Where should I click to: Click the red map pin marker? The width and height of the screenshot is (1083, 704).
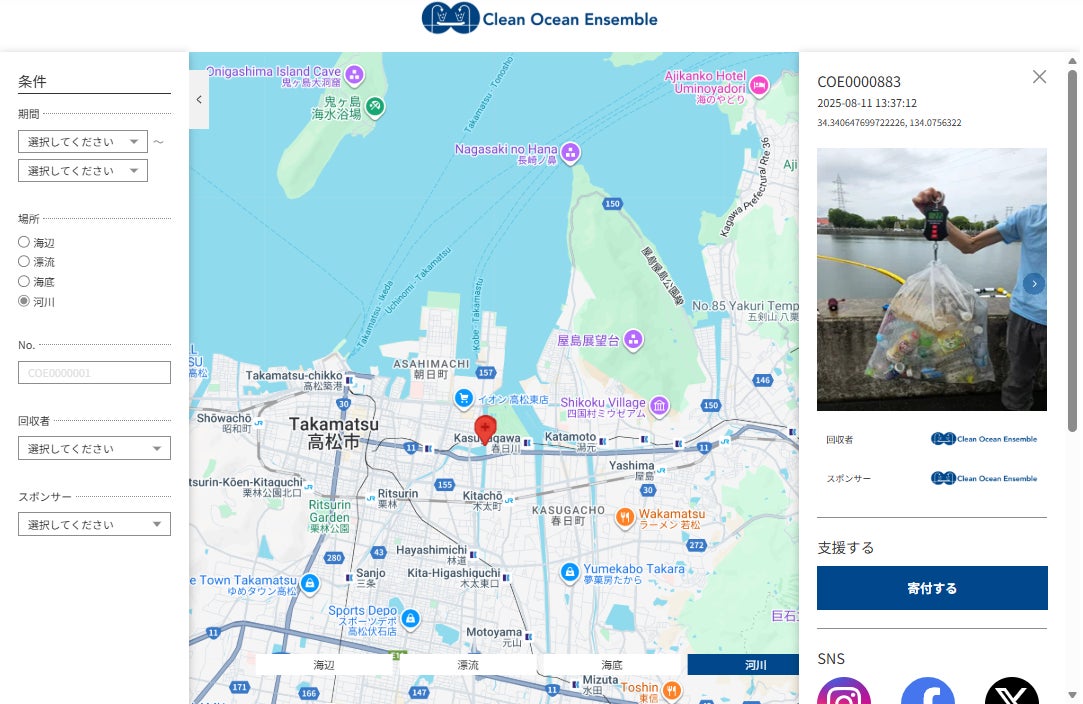click(485, 427)
